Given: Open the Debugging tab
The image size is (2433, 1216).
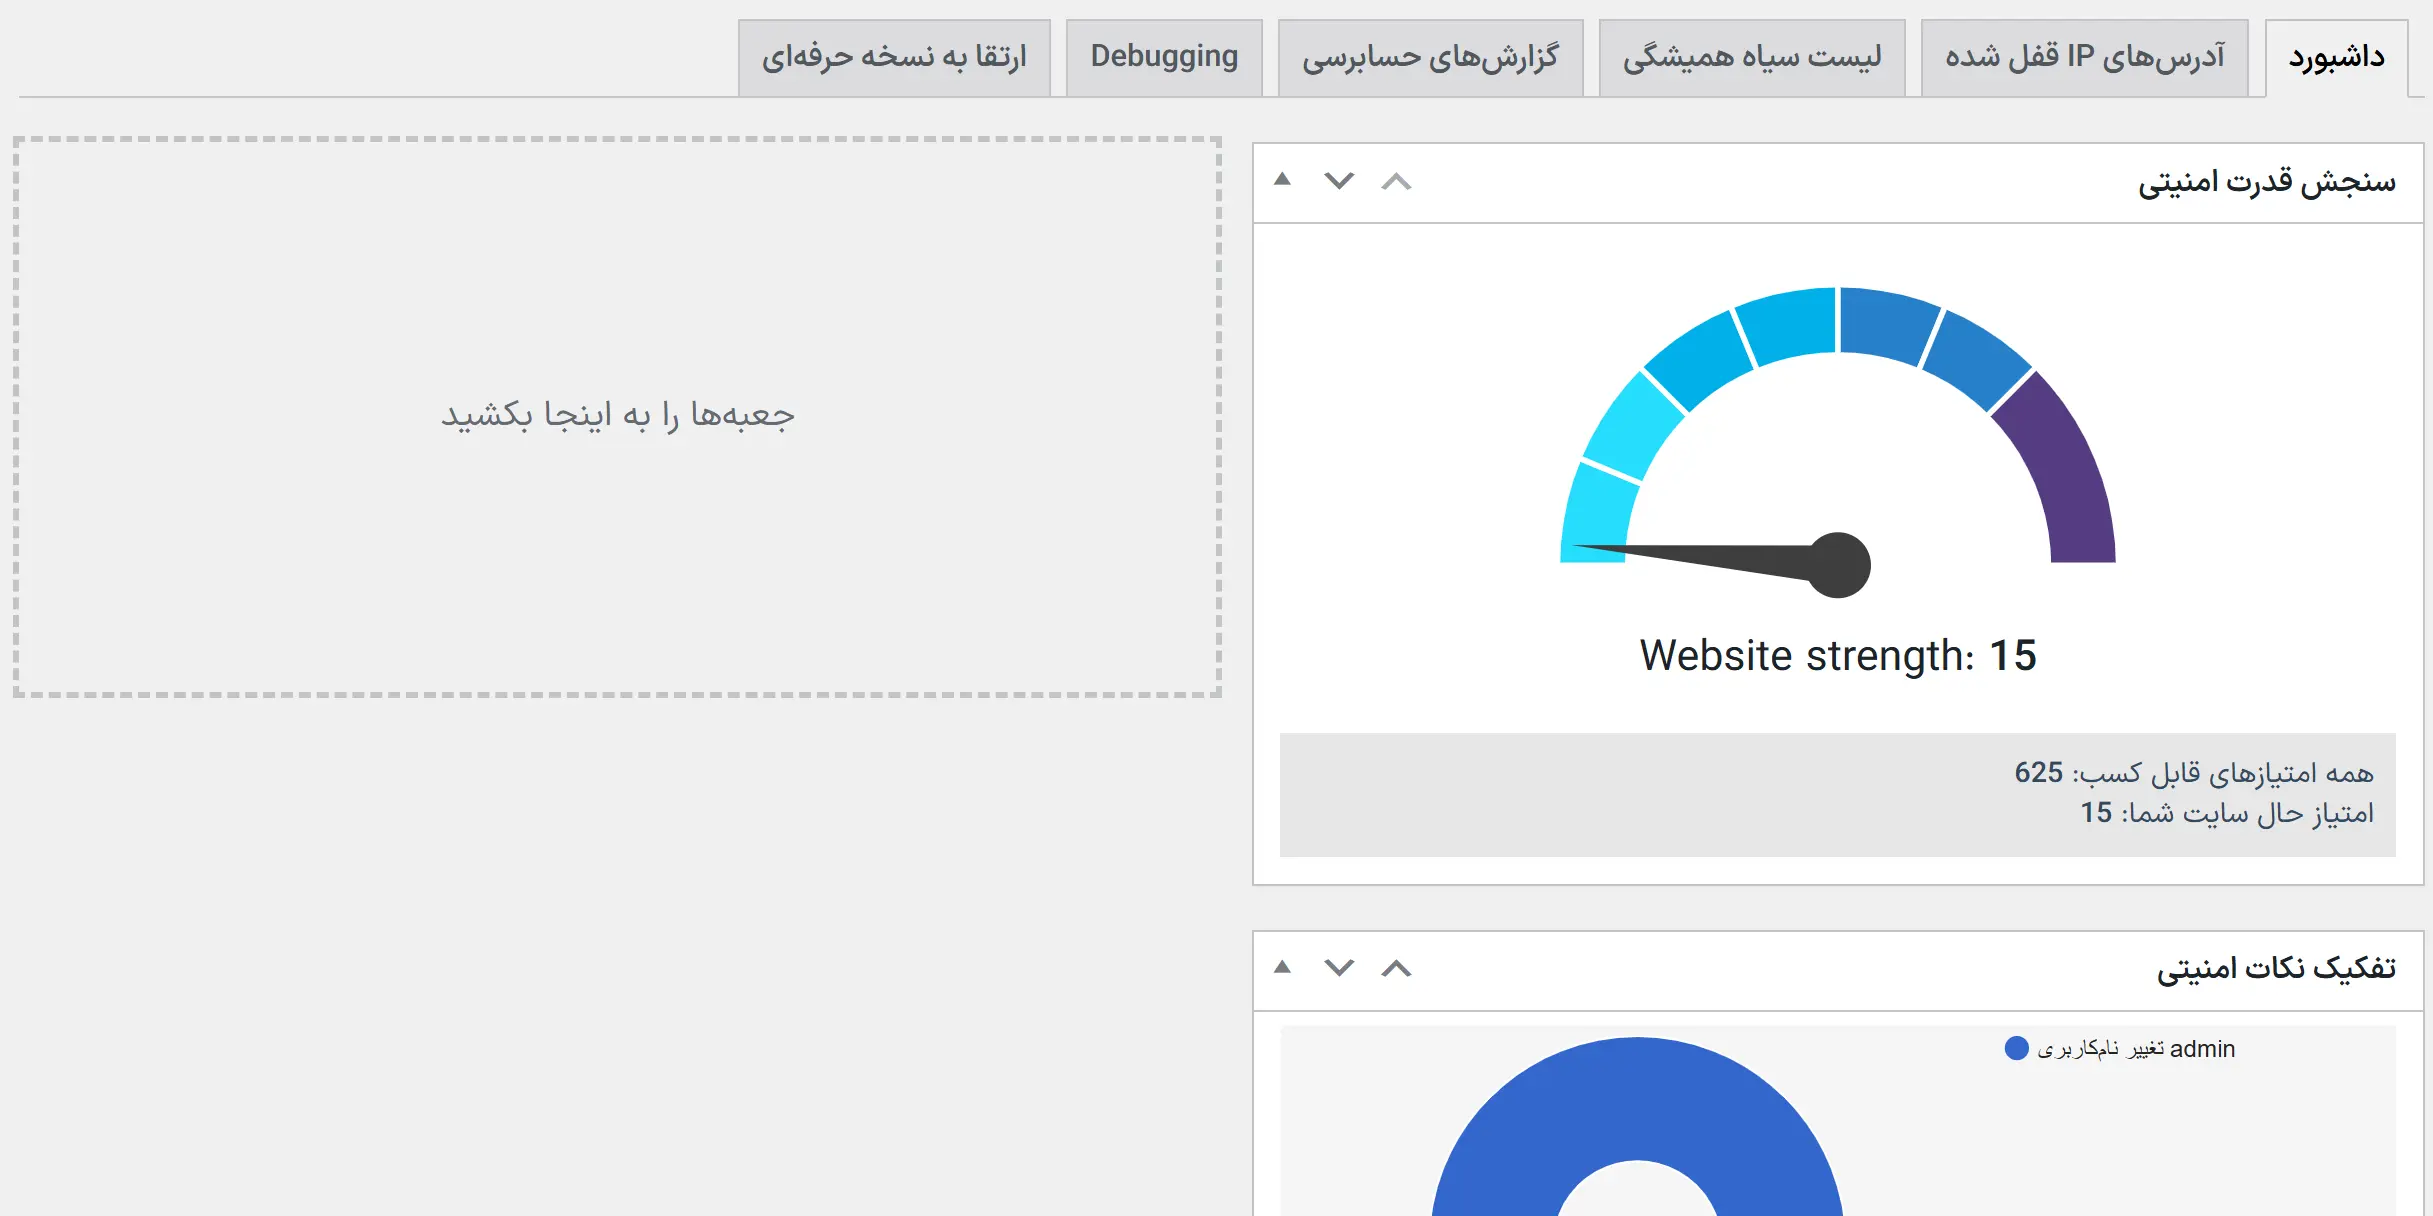Looking at the screenshot, I should pos(1164,57).
